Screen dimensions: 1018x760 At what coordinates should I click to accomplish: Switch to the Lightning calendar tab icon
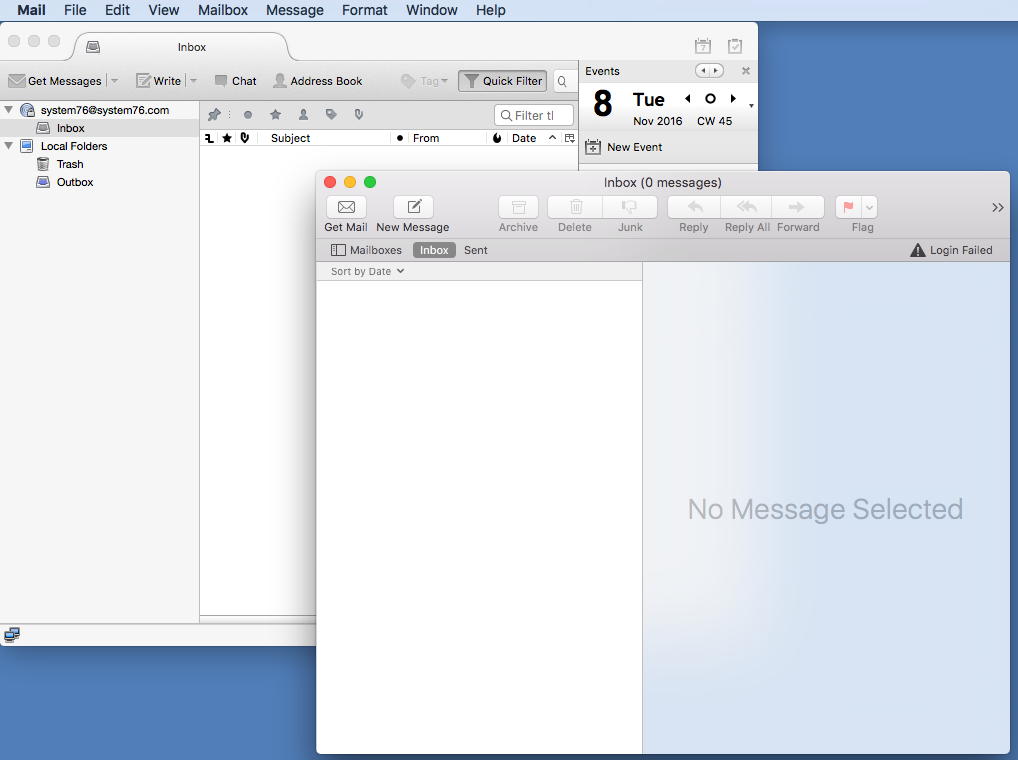pyautogui.click(x=702, y=45)
